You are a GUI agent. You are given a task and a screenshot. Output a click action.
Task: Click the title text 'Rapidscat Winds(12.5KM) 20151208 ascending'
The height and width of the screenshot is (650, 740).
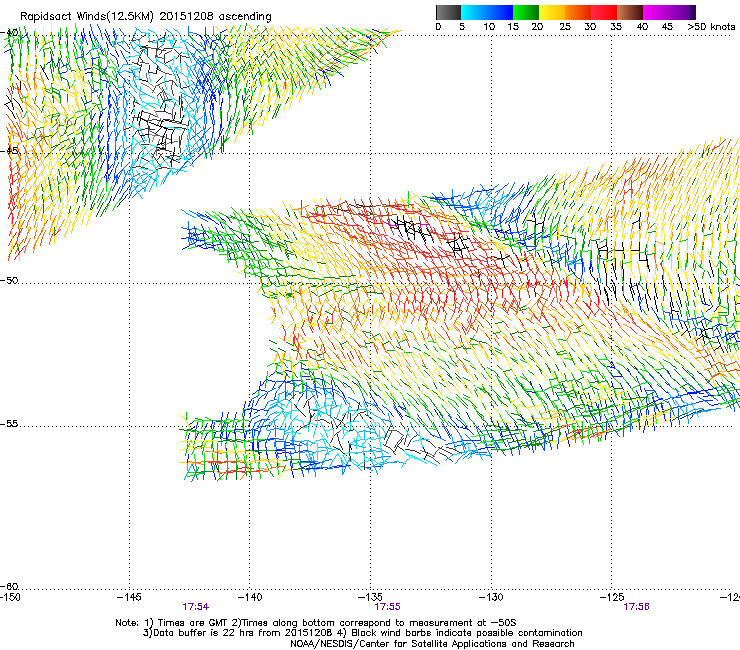pos(146,17)
